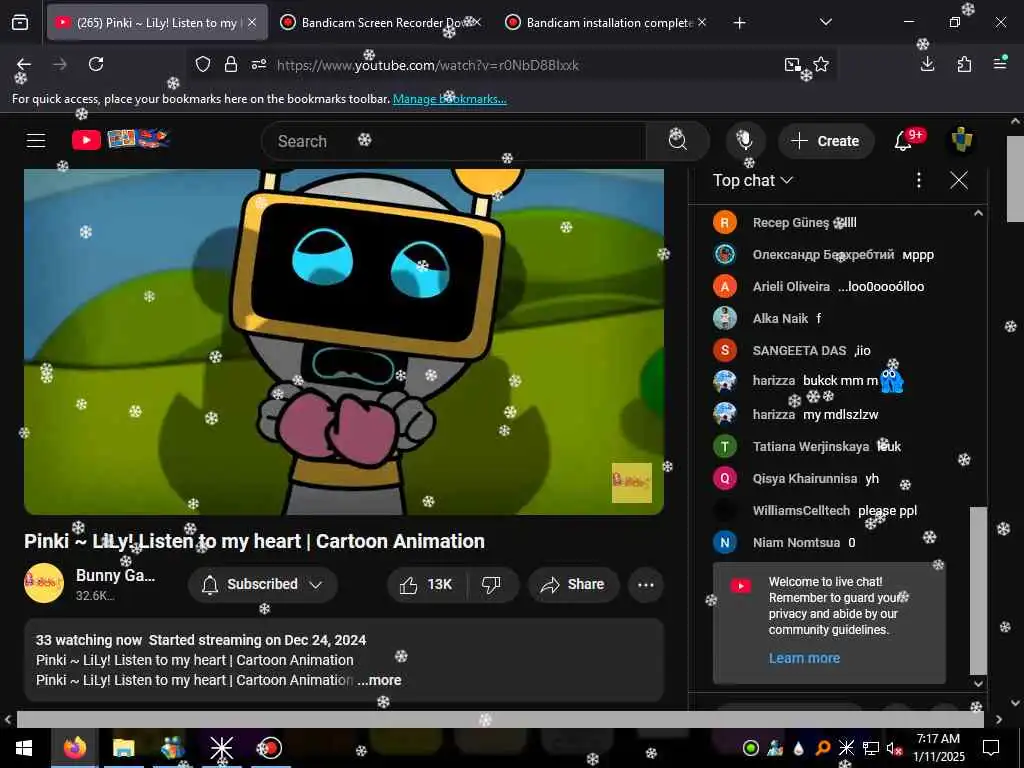The image size is (1024, 768).
Task: Switch to Bandicam Screen Recorder Download tab
Action: click(381, 23)
